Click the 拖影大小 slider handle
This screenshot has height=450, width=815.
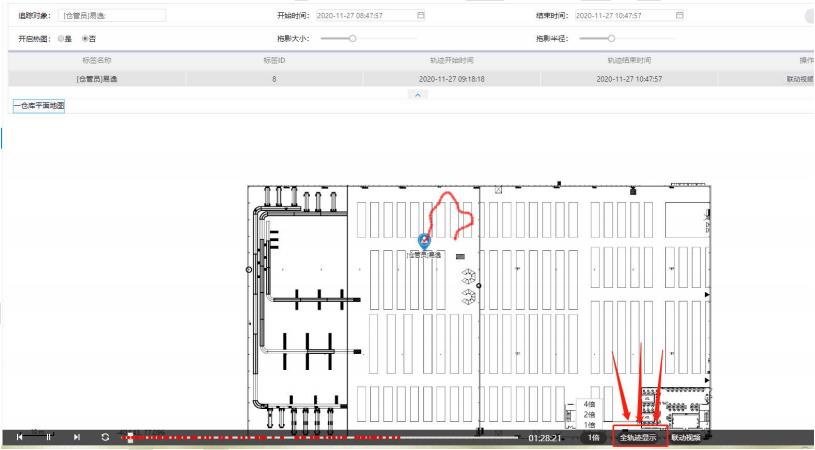click(353, 38)
